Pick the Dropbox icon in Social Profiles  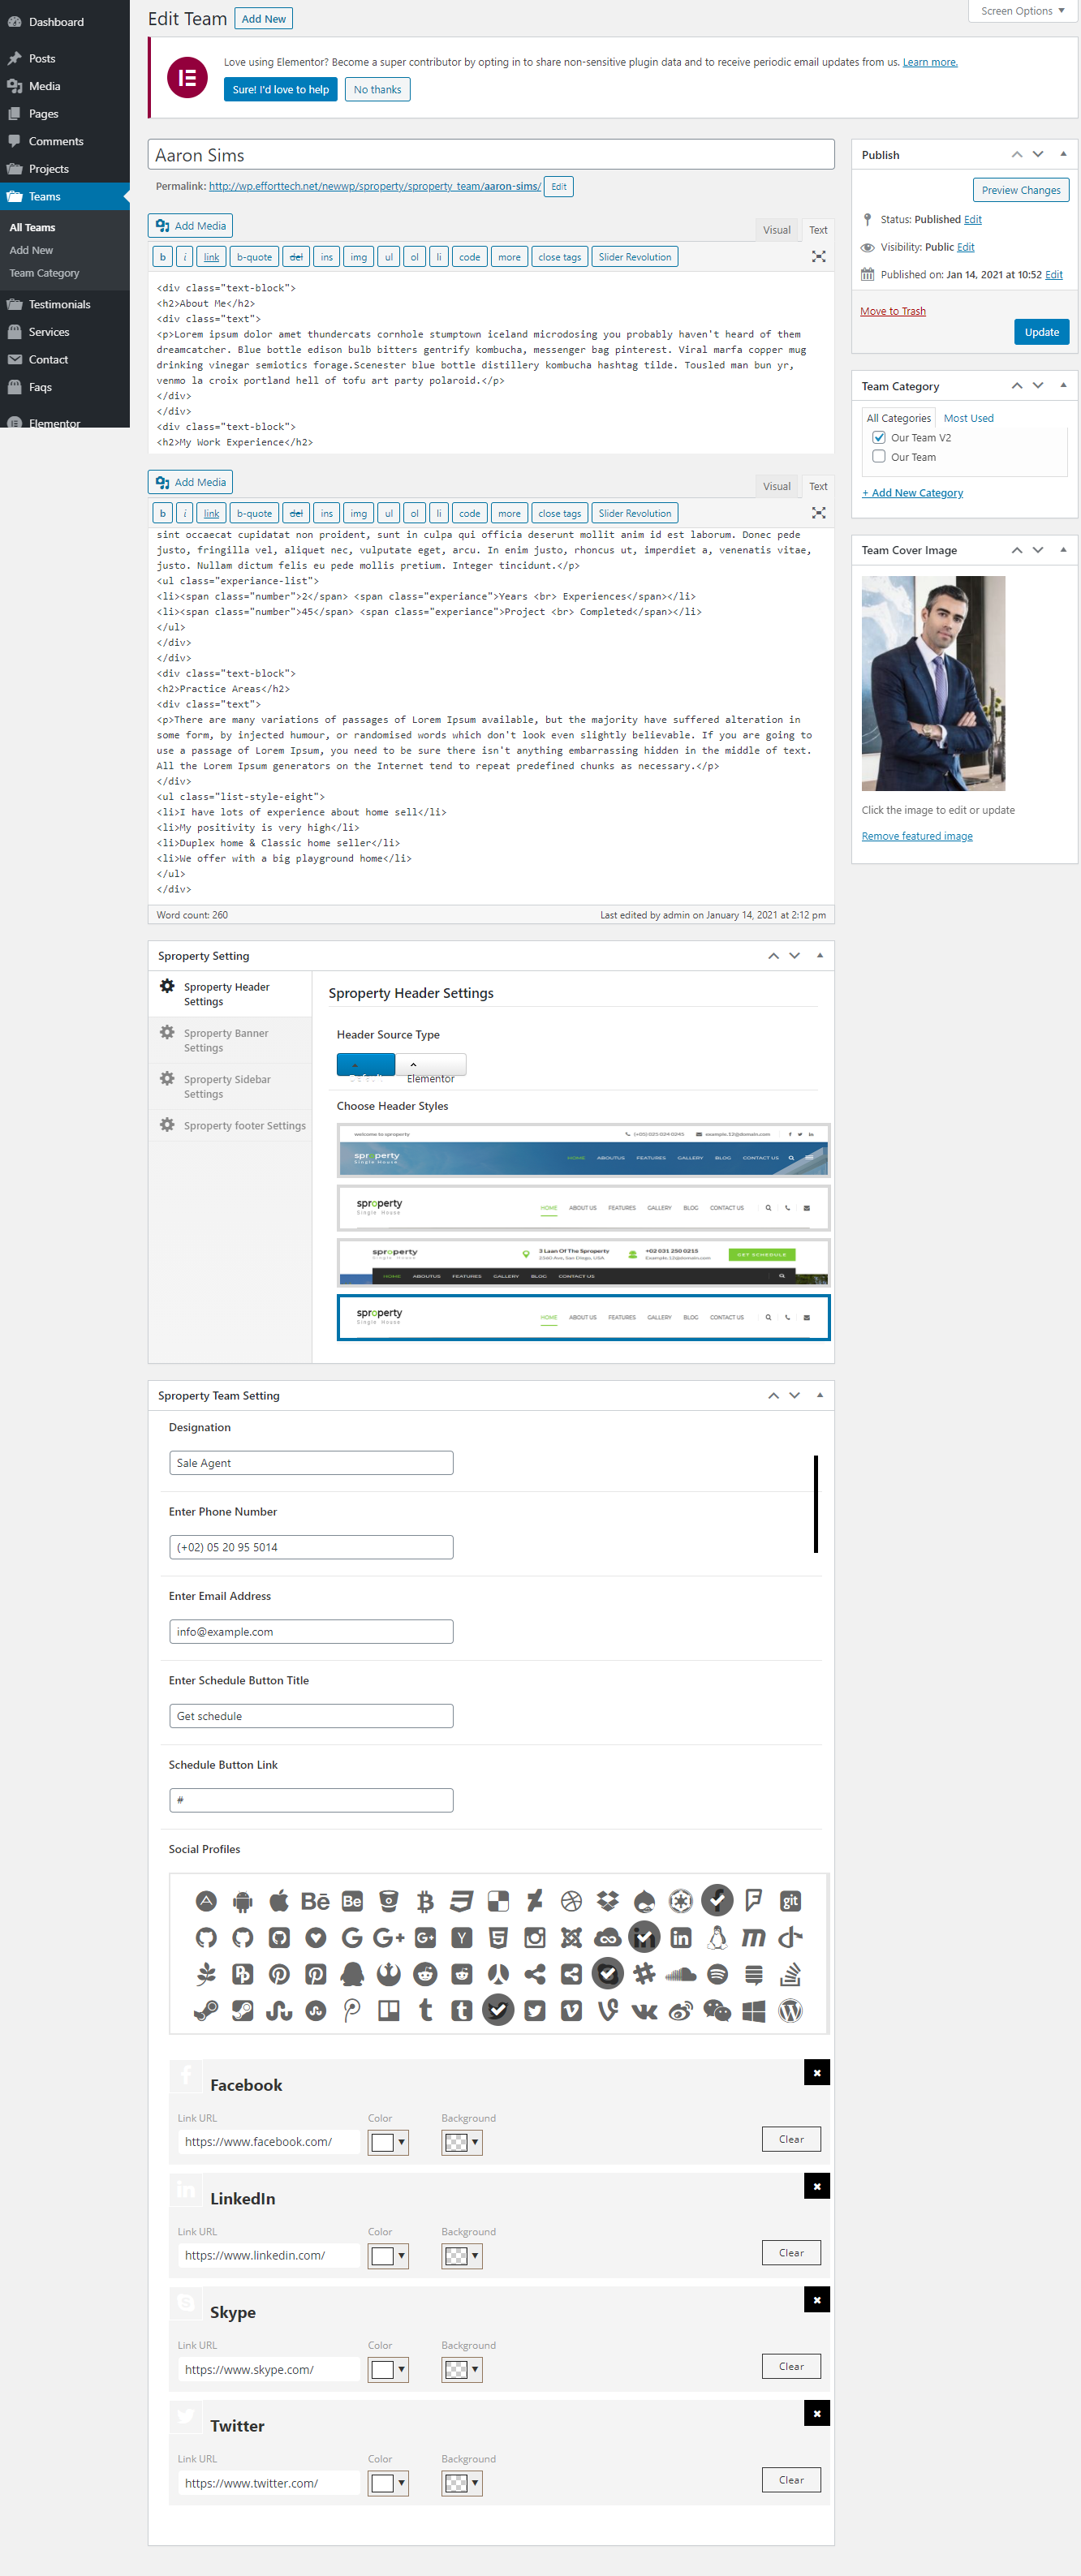pos(607,1902)
